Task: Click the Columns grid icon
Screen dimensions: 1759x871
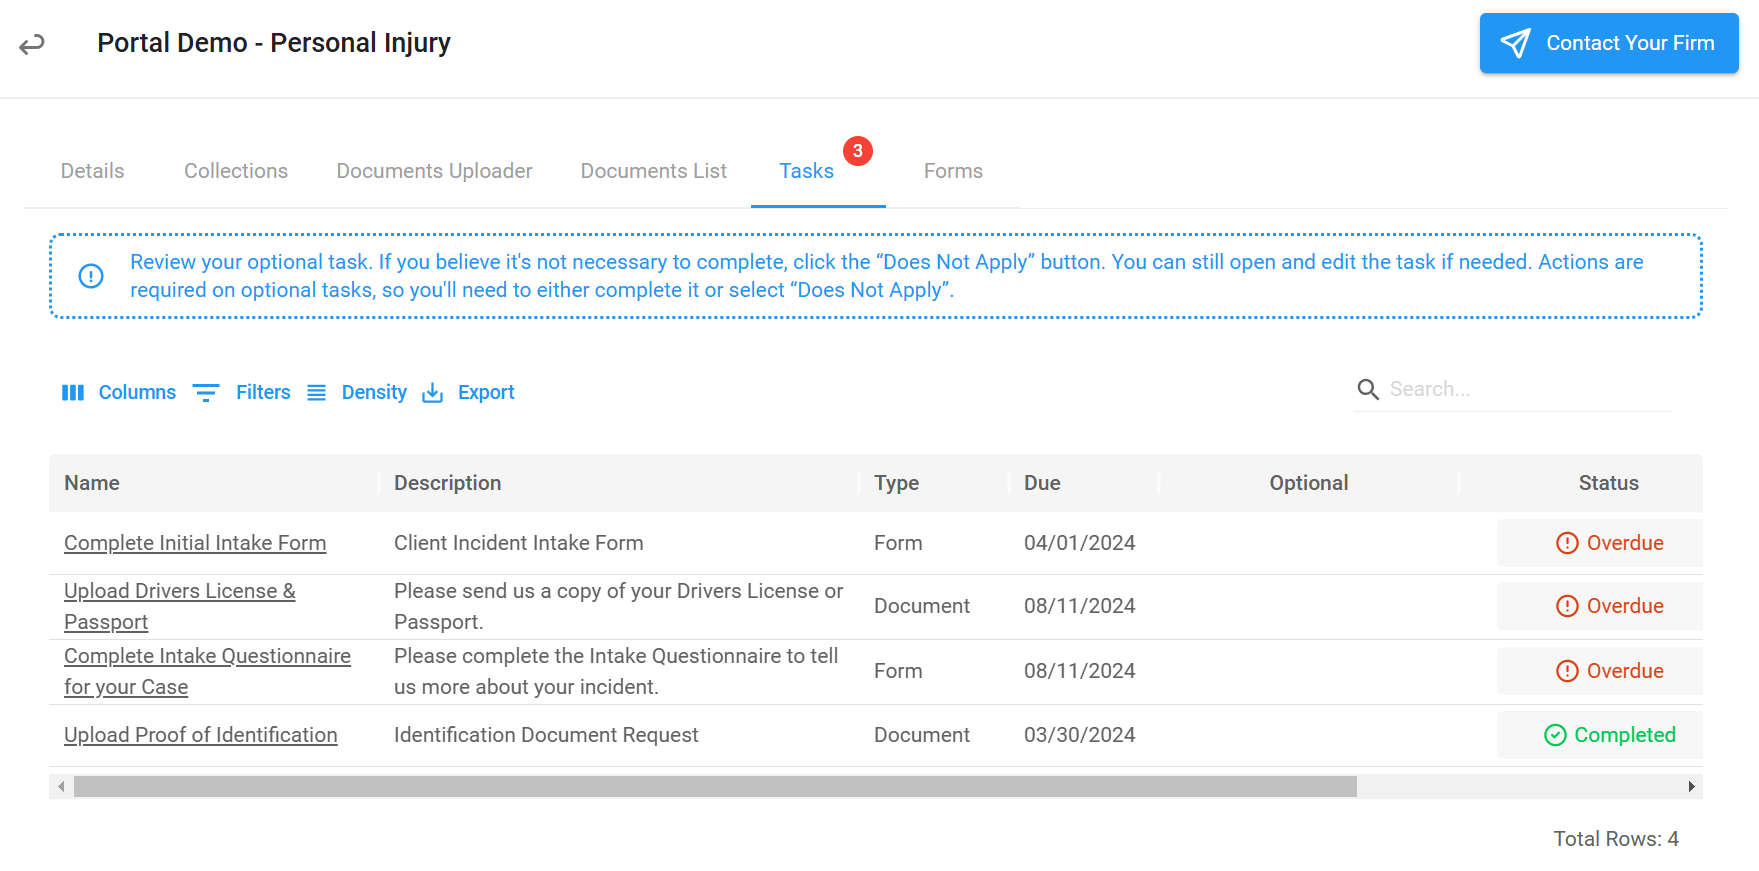Action: pyautogui.click(x=73, y=393)
